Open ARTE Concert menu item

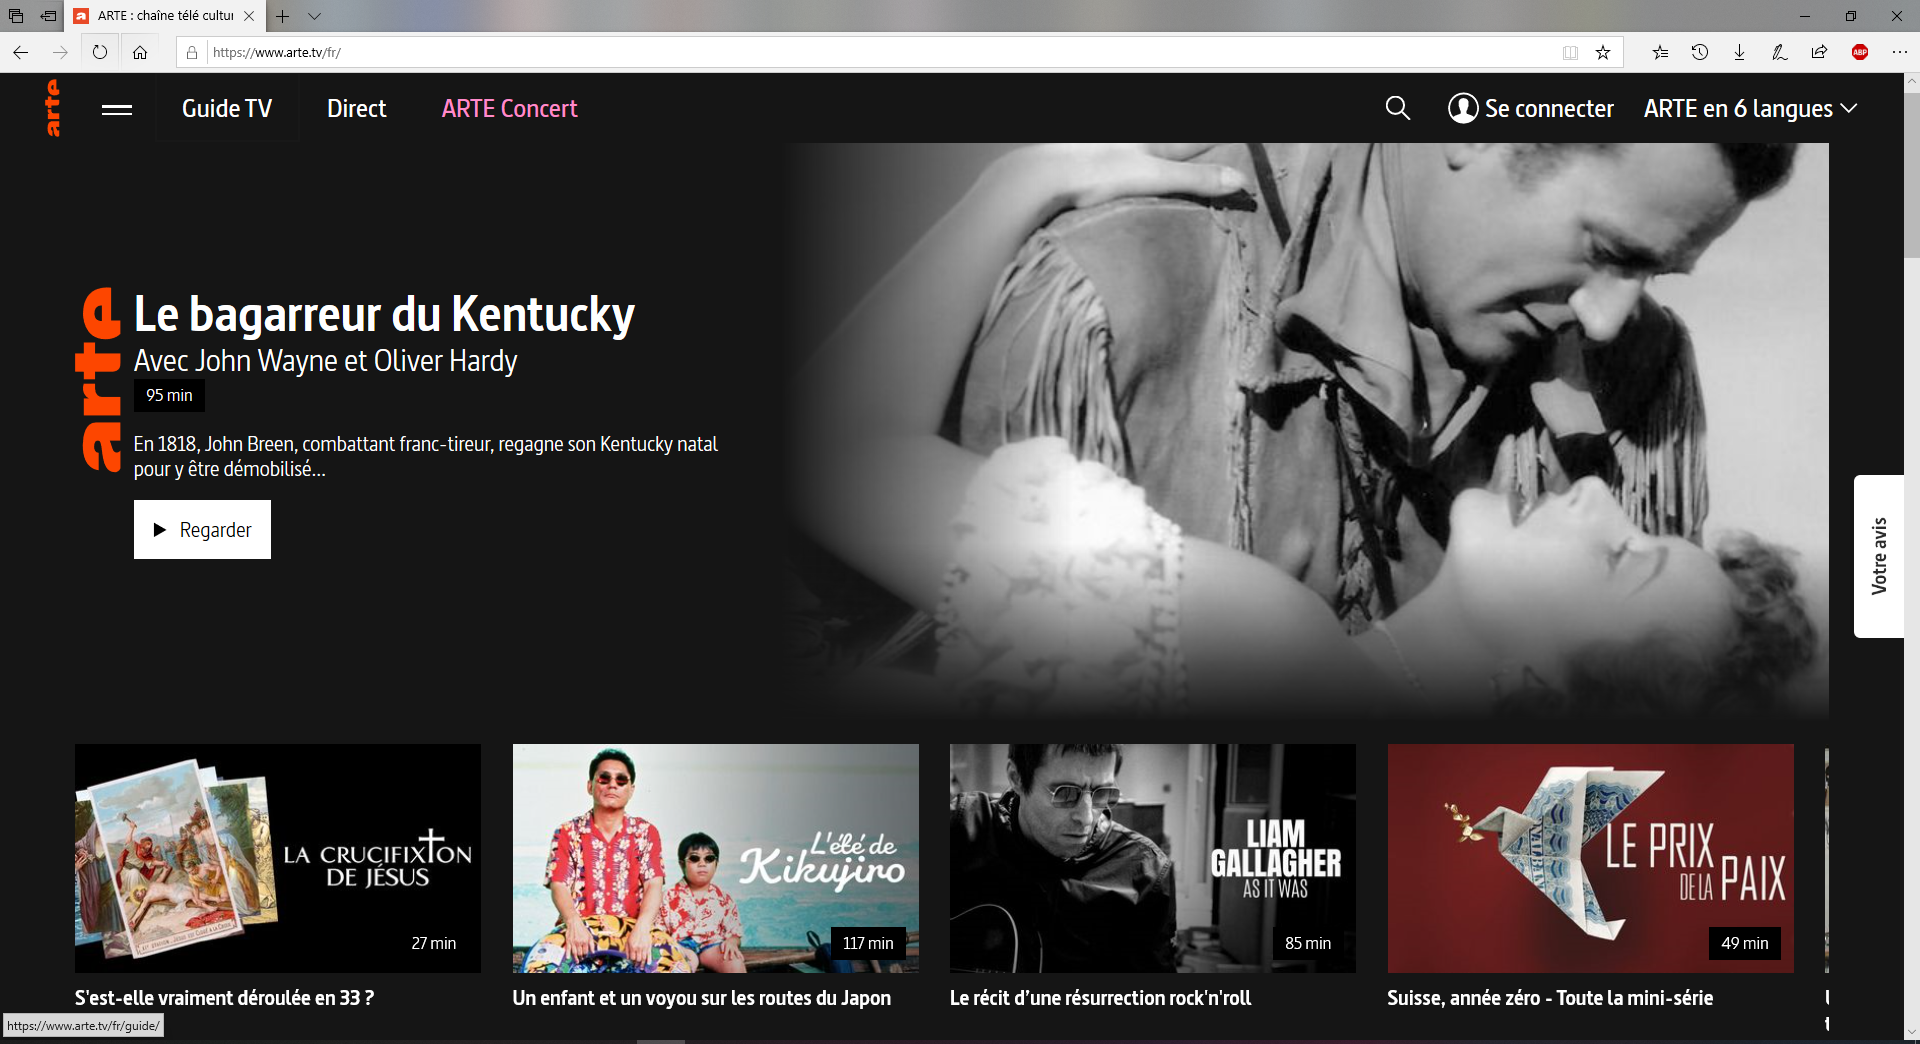pos(509,108)
